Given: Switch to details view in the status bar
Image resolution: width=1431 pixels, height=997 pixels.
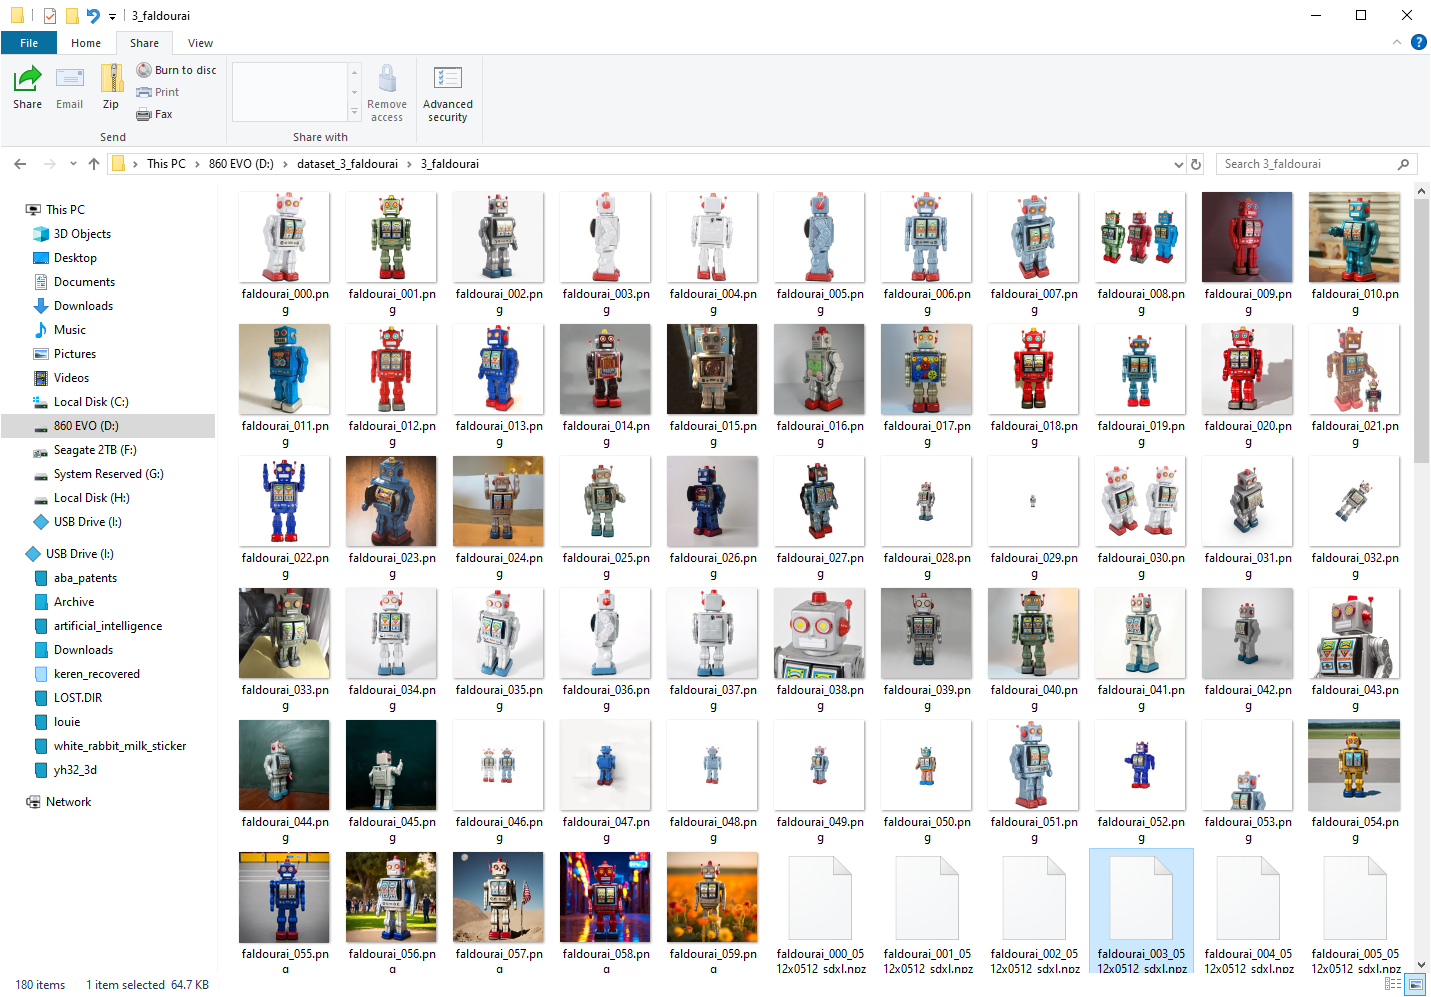Looking at the screenshot, I should tap(1392, 985).
